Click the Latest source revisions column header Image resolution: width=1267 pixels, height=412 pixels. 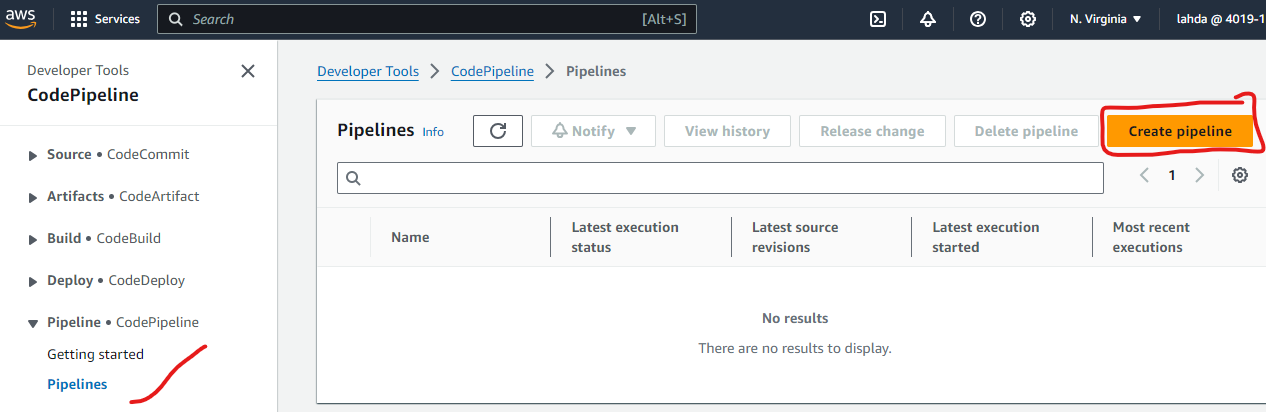point(795,237)
